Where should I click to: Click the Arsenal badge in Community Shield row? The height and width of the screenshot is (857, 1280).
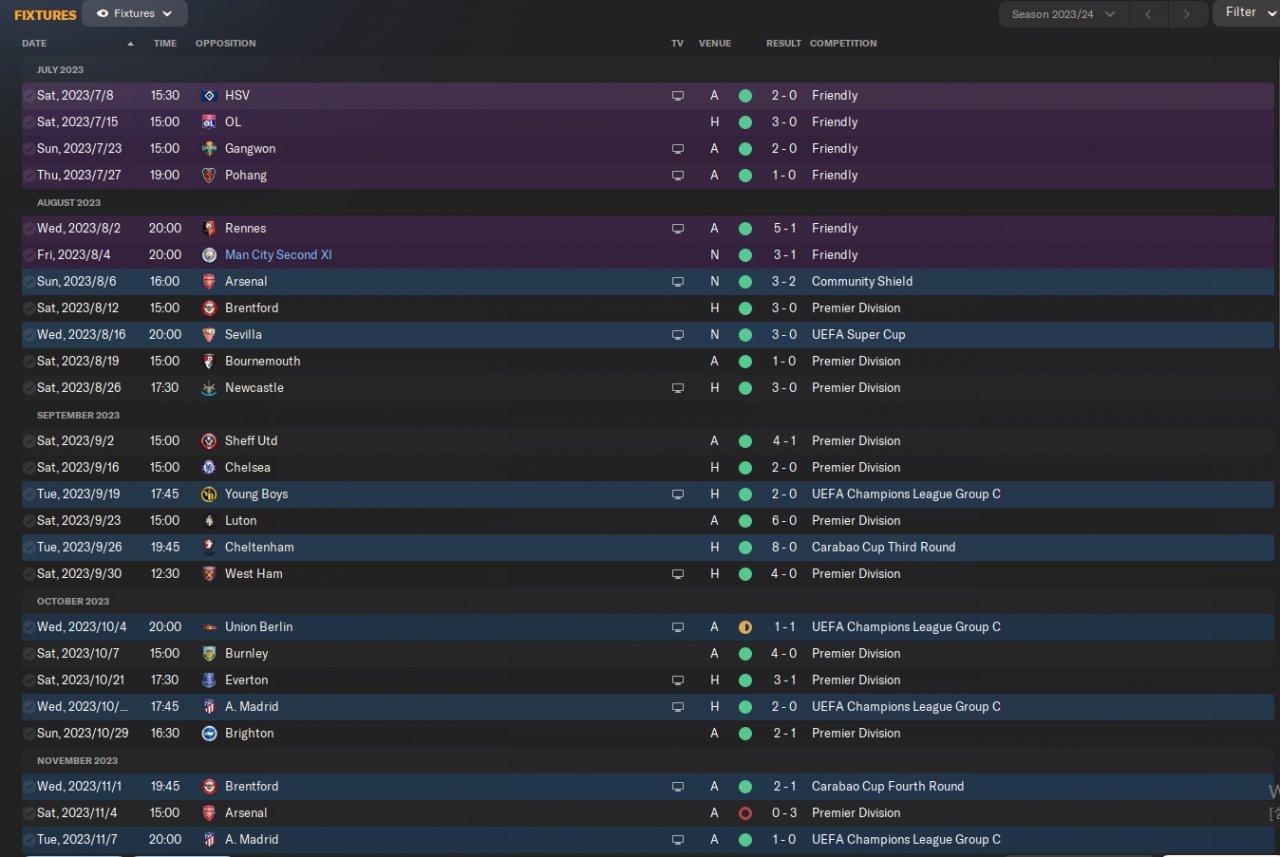click(209, 282)
